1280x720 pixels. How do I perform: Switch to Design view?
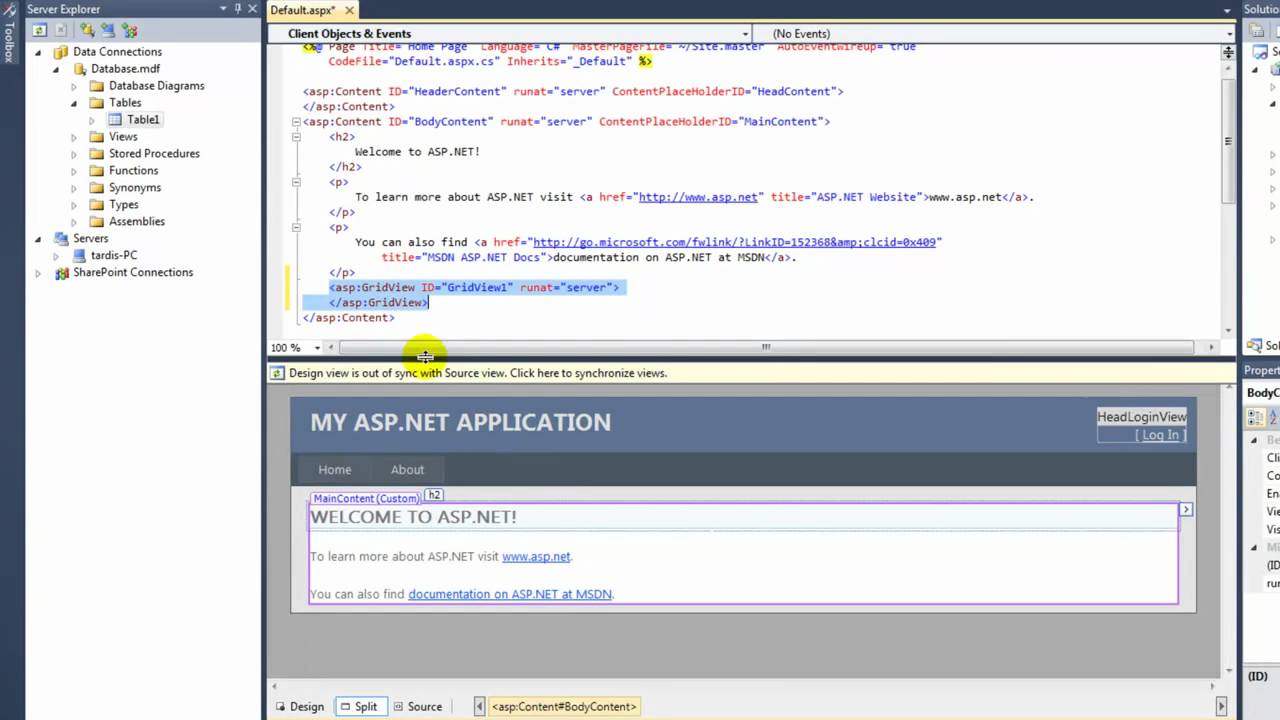coord(299,707)
